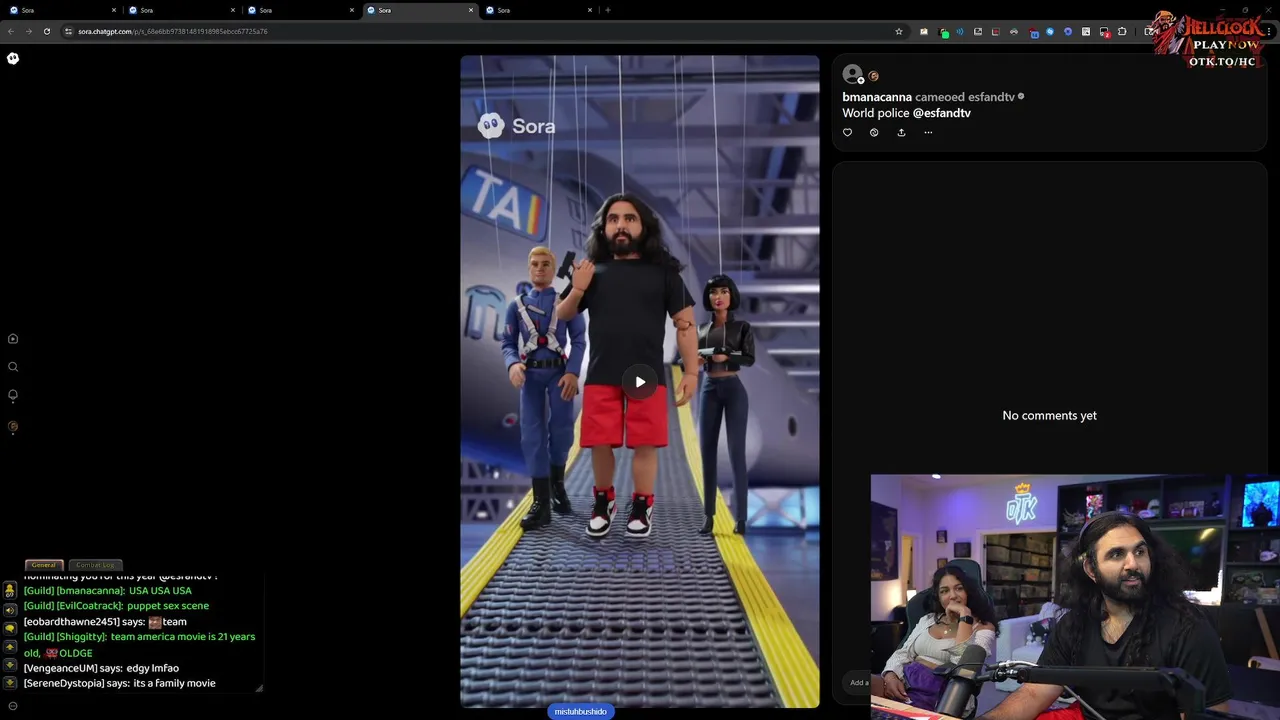Click the mistuhbushido name label below video

[x=581, y=711]
